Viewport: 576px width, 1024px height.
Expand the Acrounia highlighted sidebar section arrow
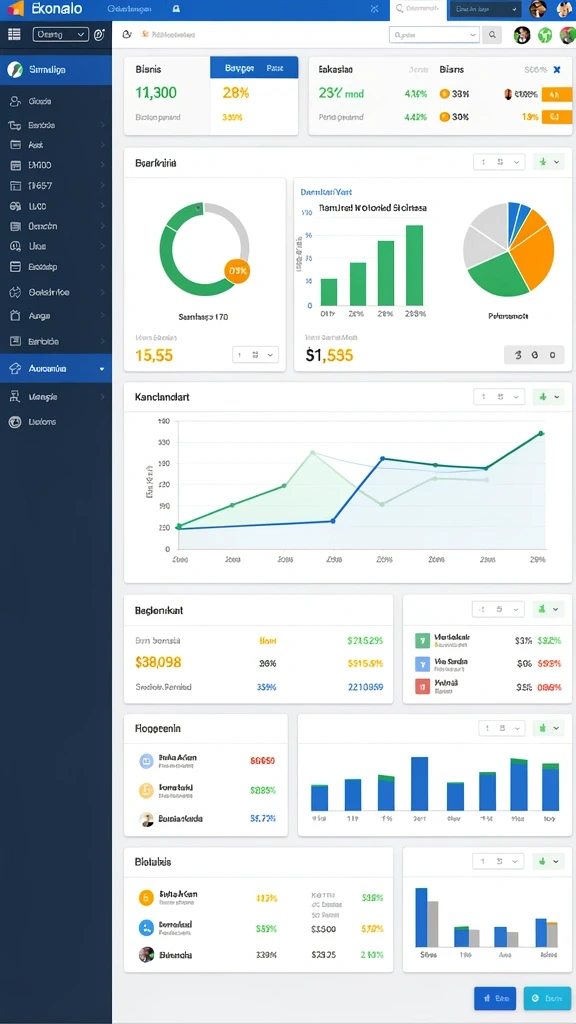(102, 369)
